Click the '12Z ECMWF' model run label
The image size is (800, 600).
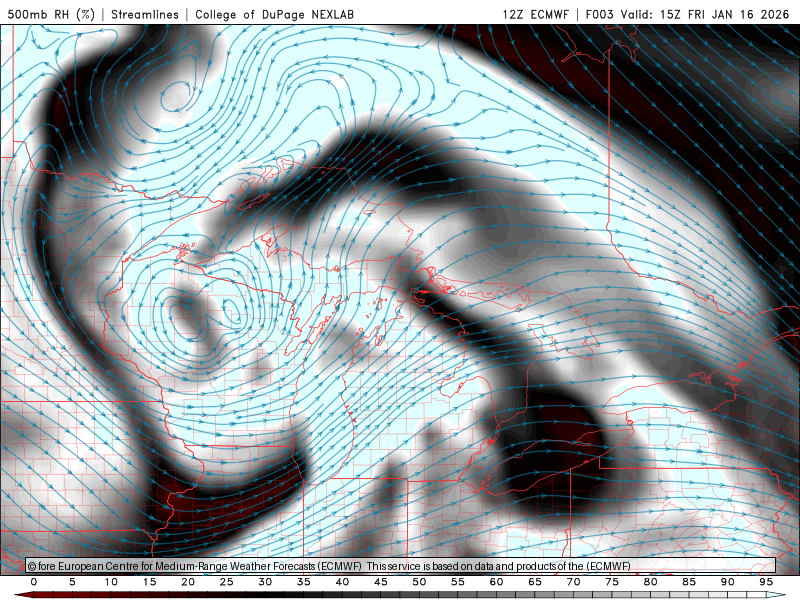click(x=535, y=14)
